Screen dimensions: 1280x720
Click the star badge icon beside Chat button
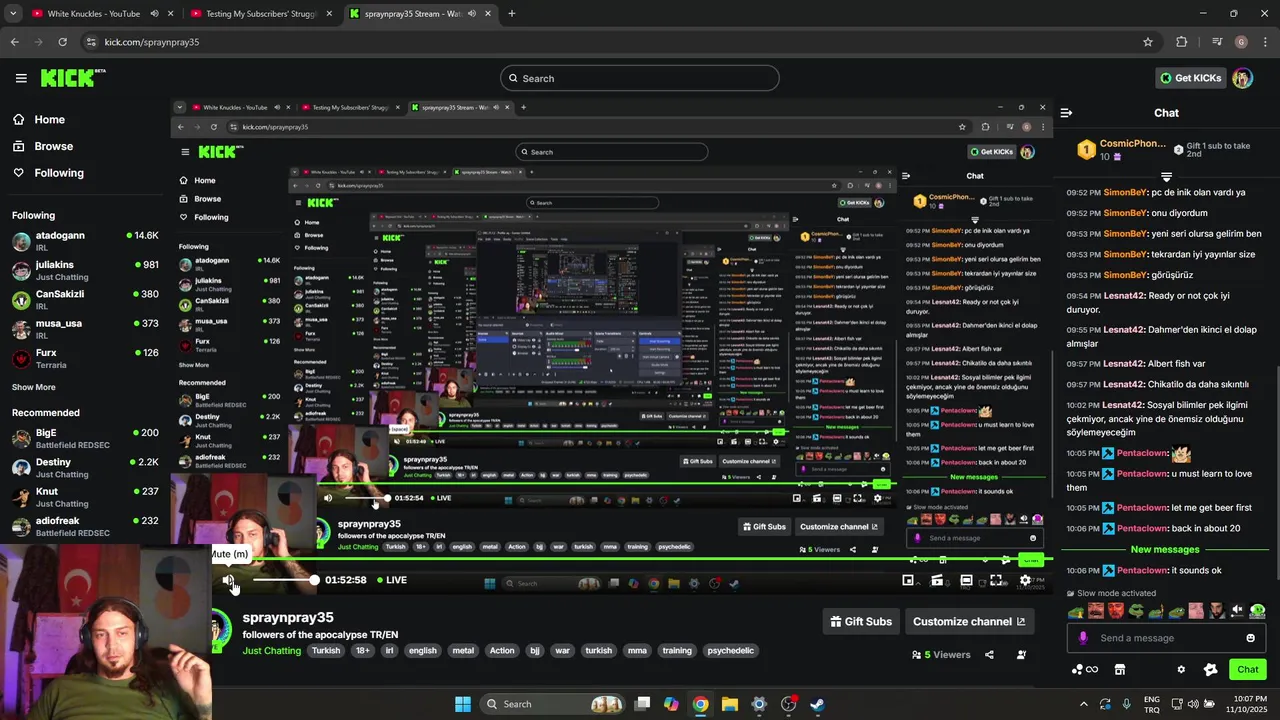coord(1210,670)
